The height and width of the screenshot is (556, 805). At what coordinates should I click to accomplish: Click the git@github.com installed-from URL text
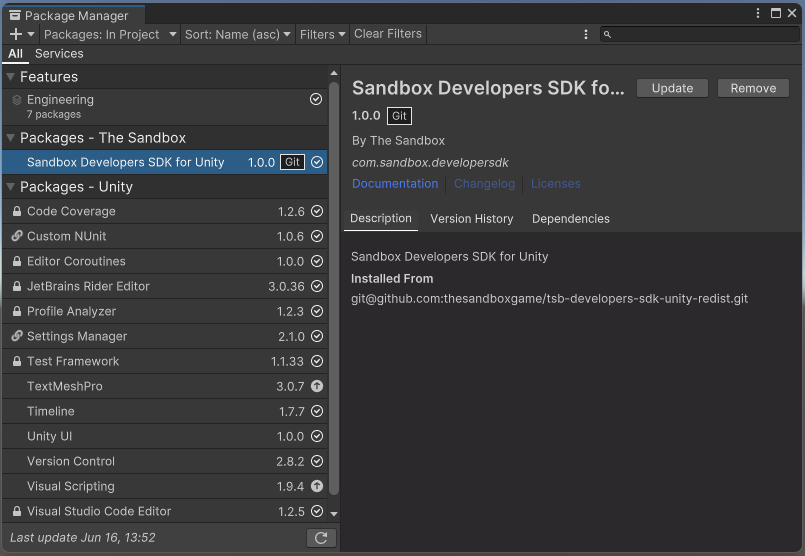point(549,299)
